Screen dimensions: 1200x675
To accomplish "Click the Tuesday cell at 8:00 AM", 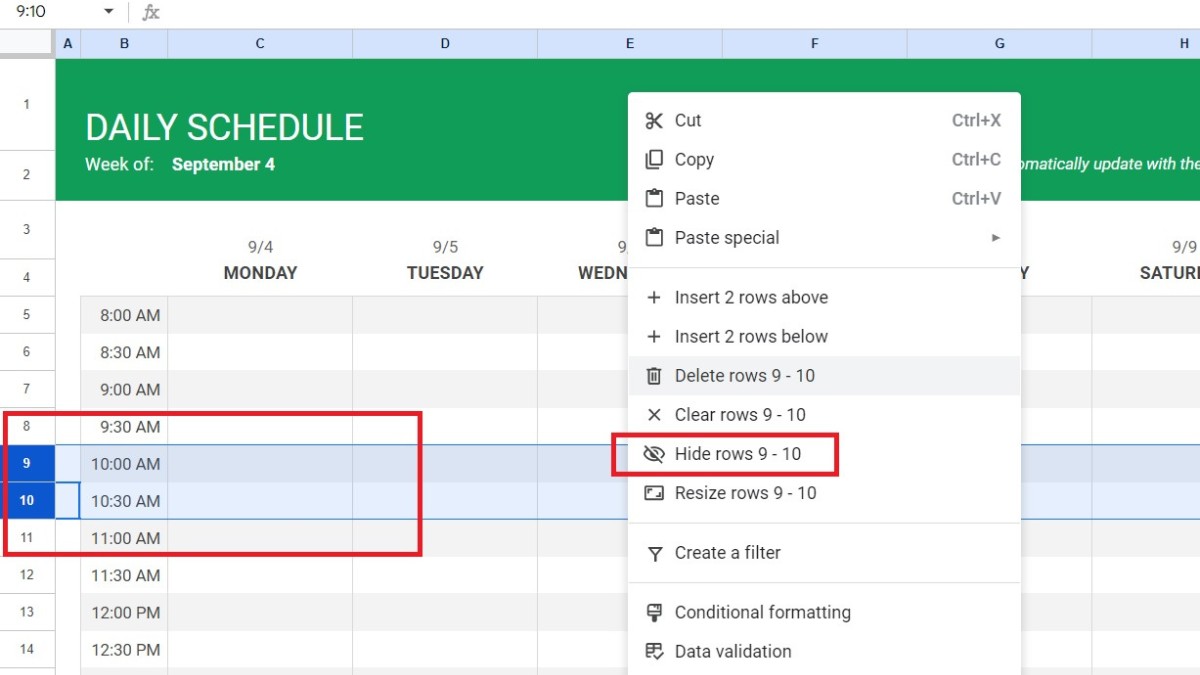I will pos(445,314).
